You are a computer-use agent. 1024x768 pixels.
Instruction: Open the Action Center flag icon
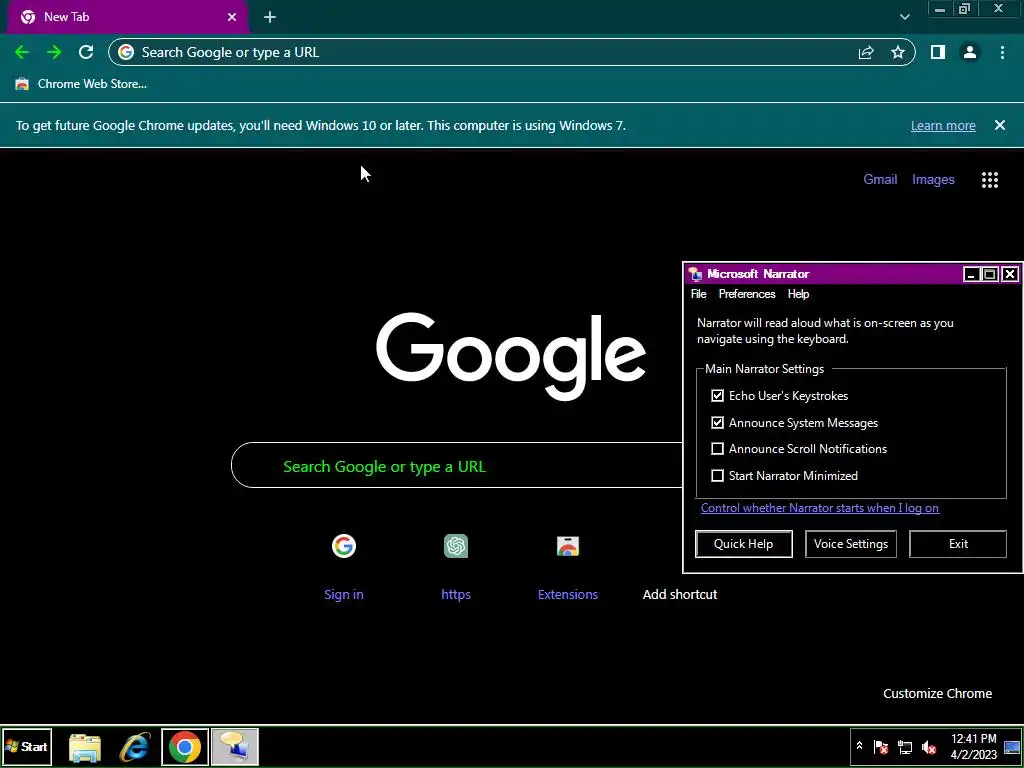pos(880,746)
